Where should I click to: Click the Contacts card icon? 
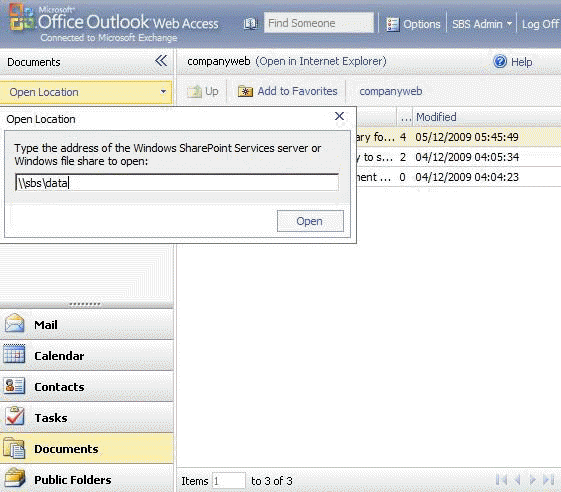point(14,386)
